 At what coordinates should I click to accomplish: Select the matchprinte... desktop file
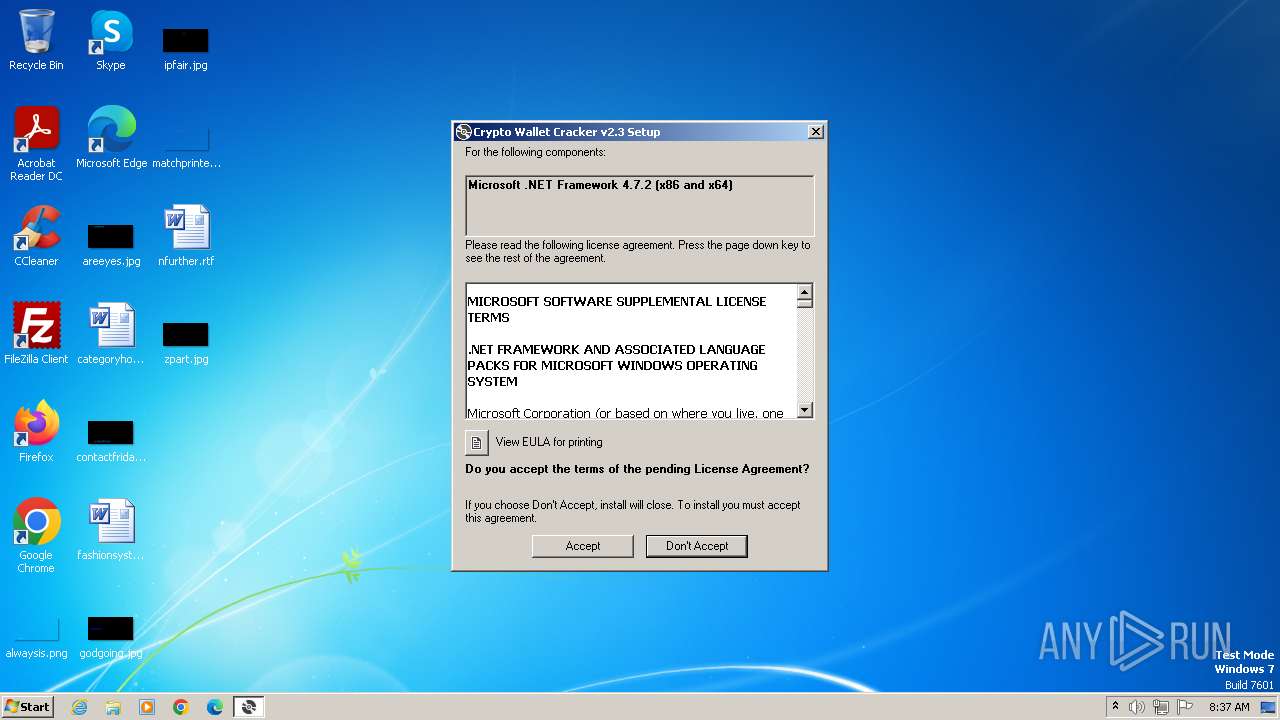pos(186,147)
